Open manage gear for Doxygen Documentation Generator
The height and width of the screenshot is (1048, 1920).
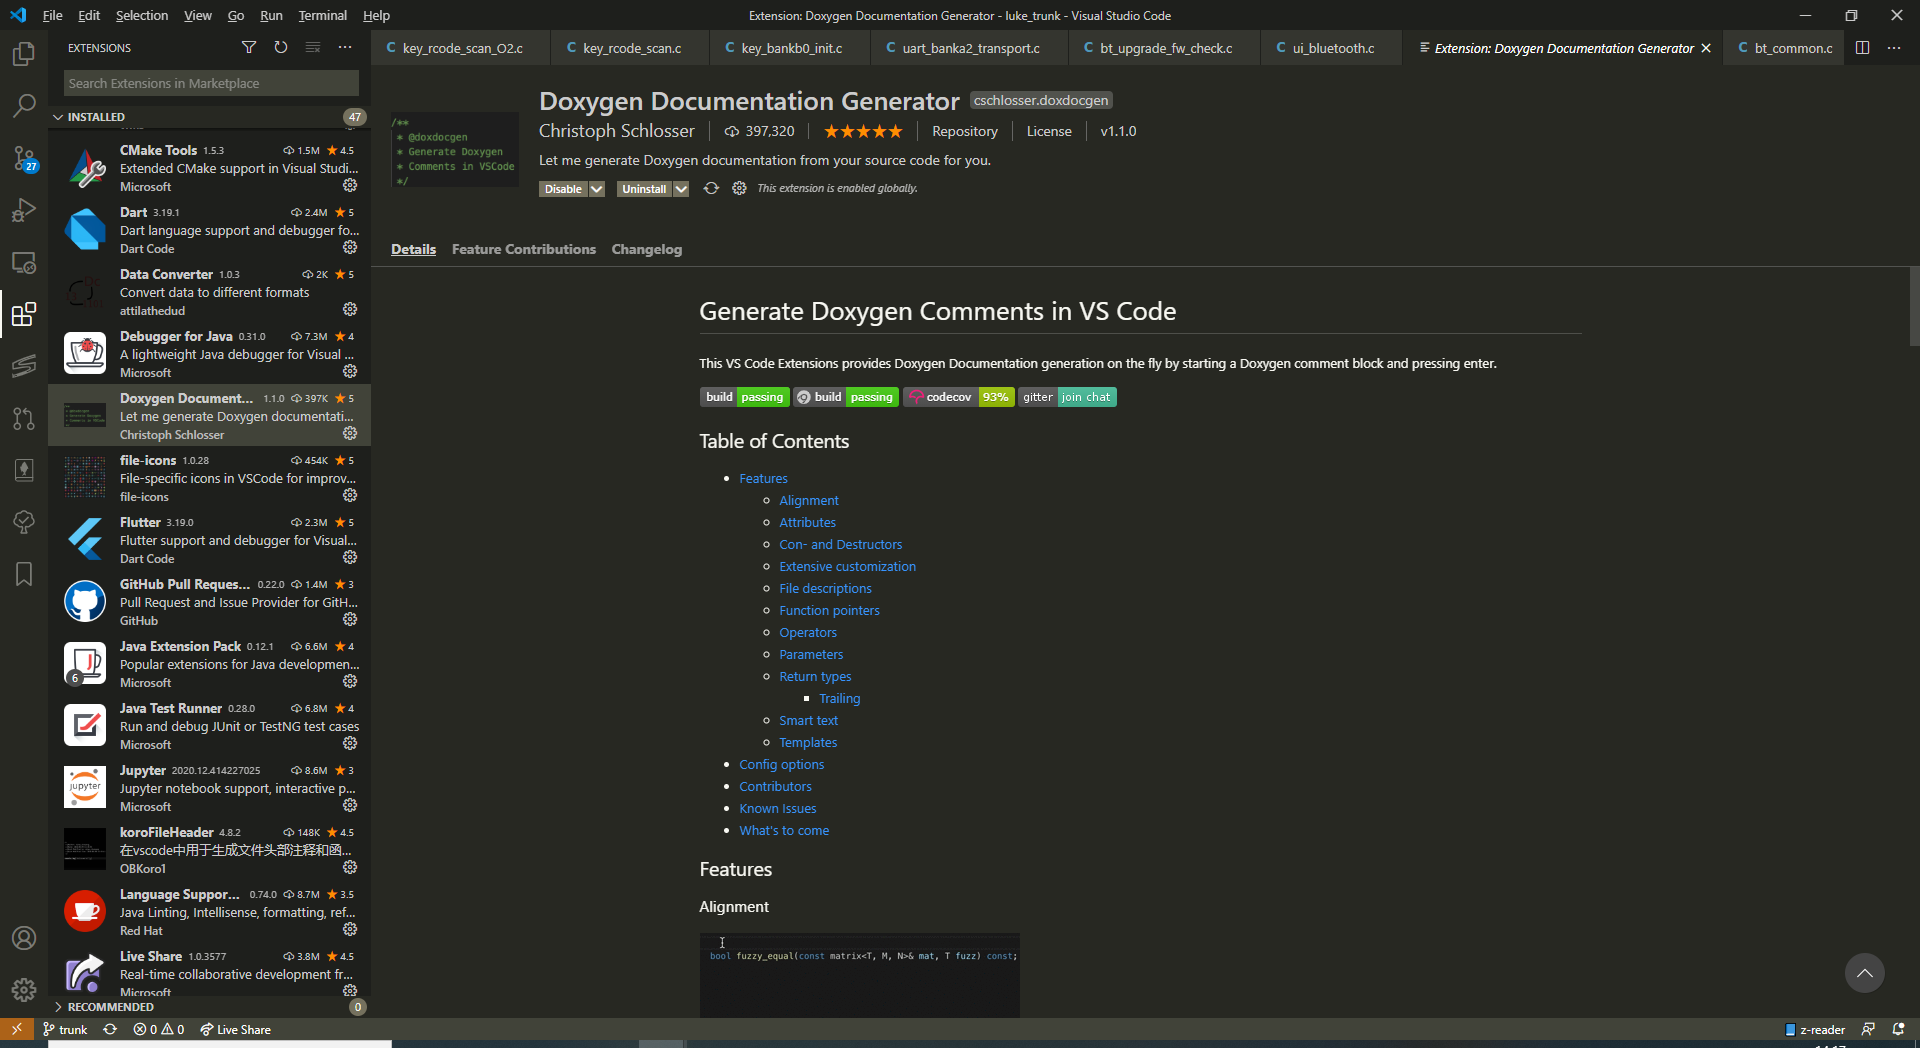tap(350, 433)
